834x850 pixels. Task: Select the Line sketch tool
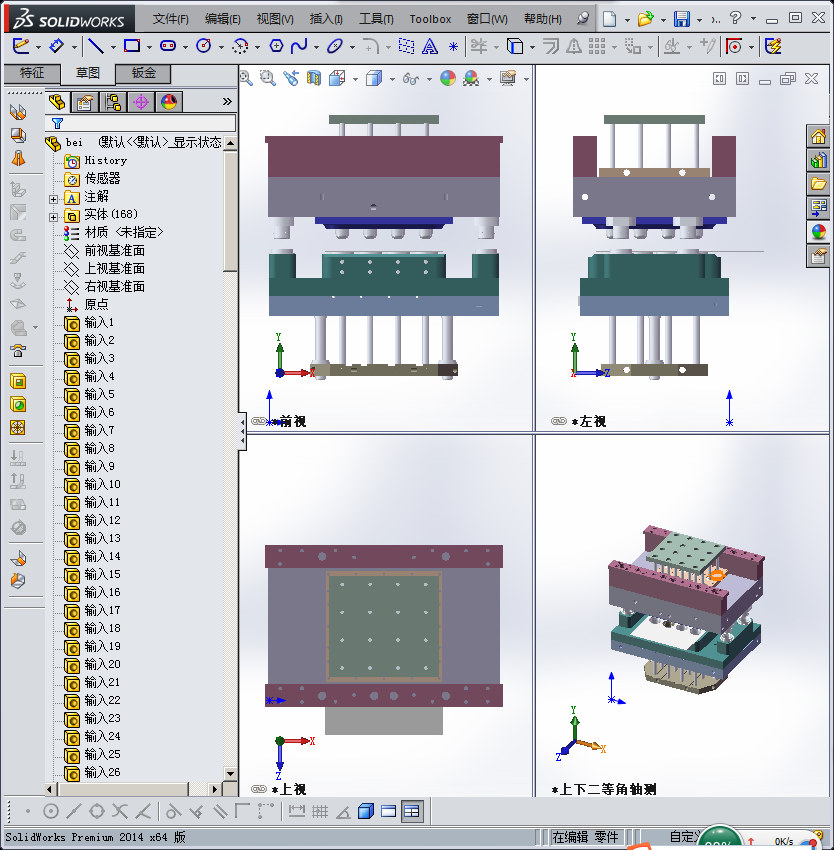coord(95,46)
